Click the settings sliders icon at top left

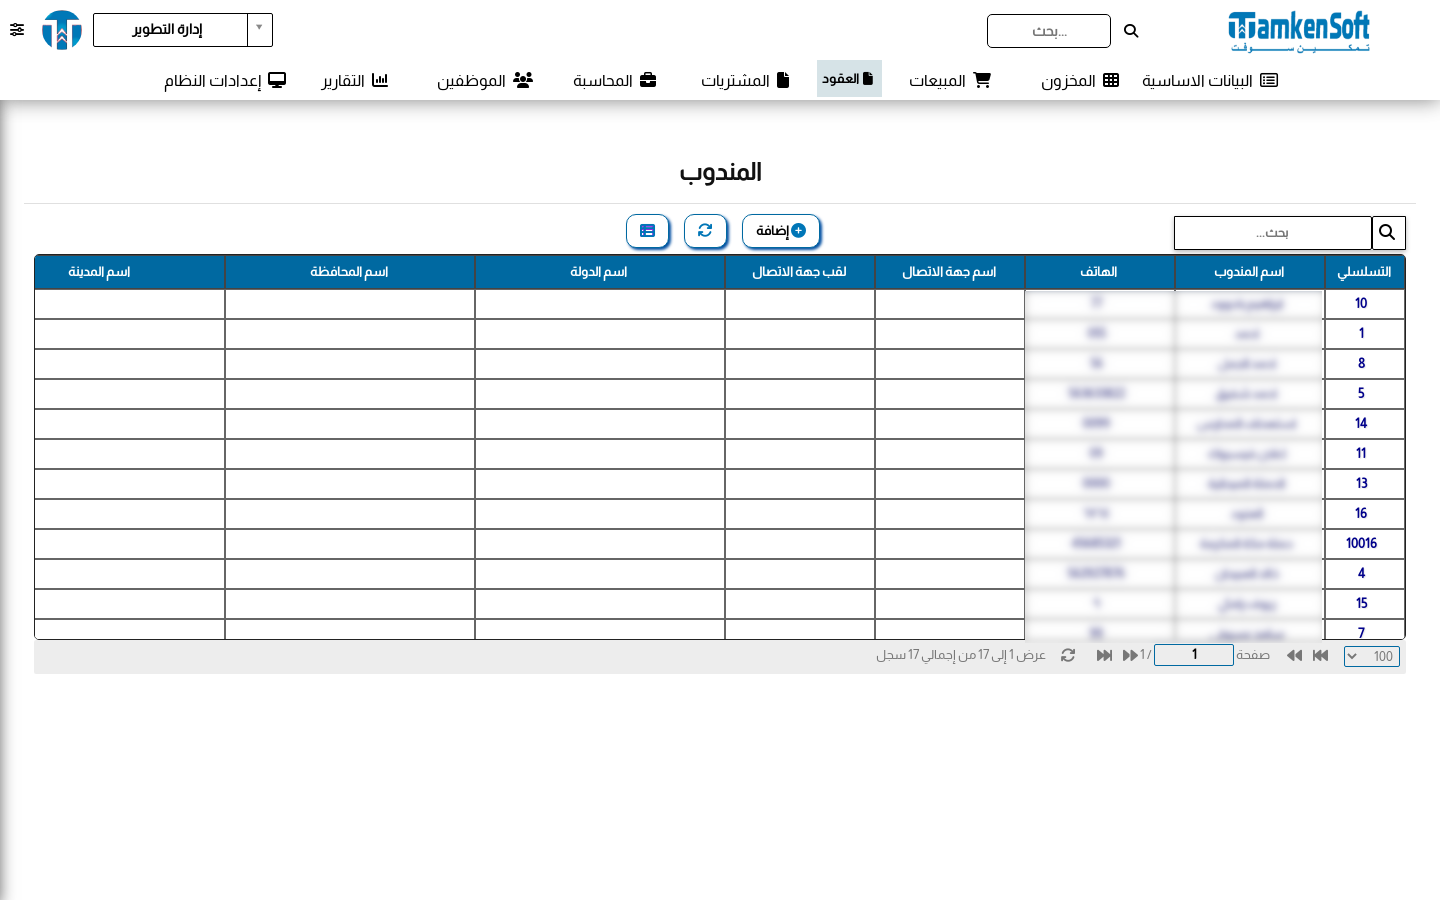(17, 30)
